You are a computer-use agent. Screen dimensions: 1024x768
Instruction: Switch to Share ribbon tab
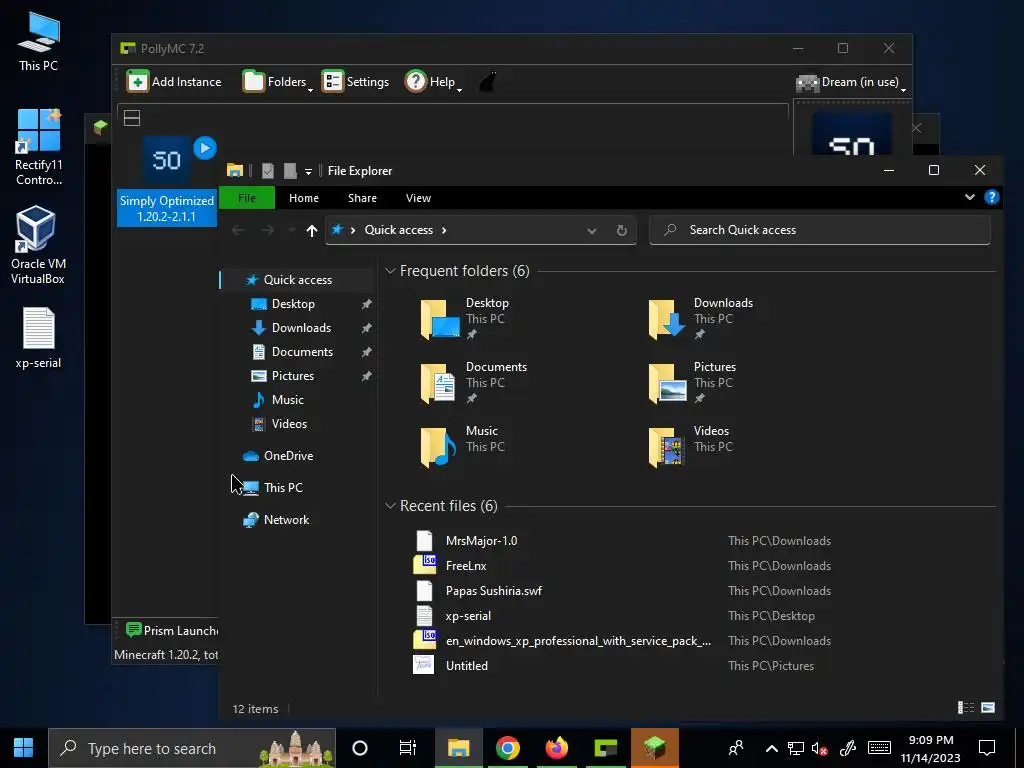tap(362, 198)
